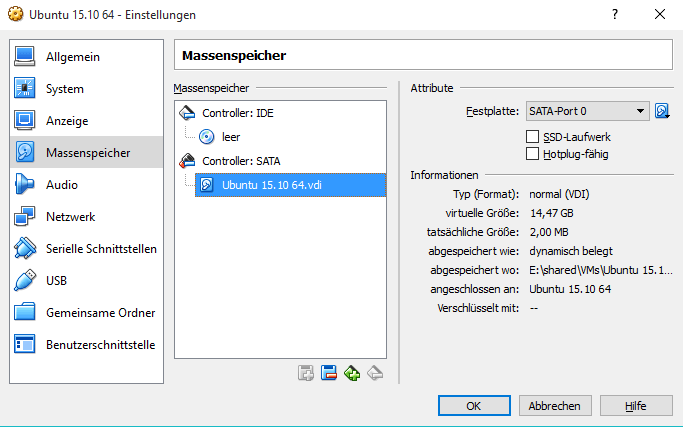Toggle the Hotplug-fähig checkbox

(532, 154)
